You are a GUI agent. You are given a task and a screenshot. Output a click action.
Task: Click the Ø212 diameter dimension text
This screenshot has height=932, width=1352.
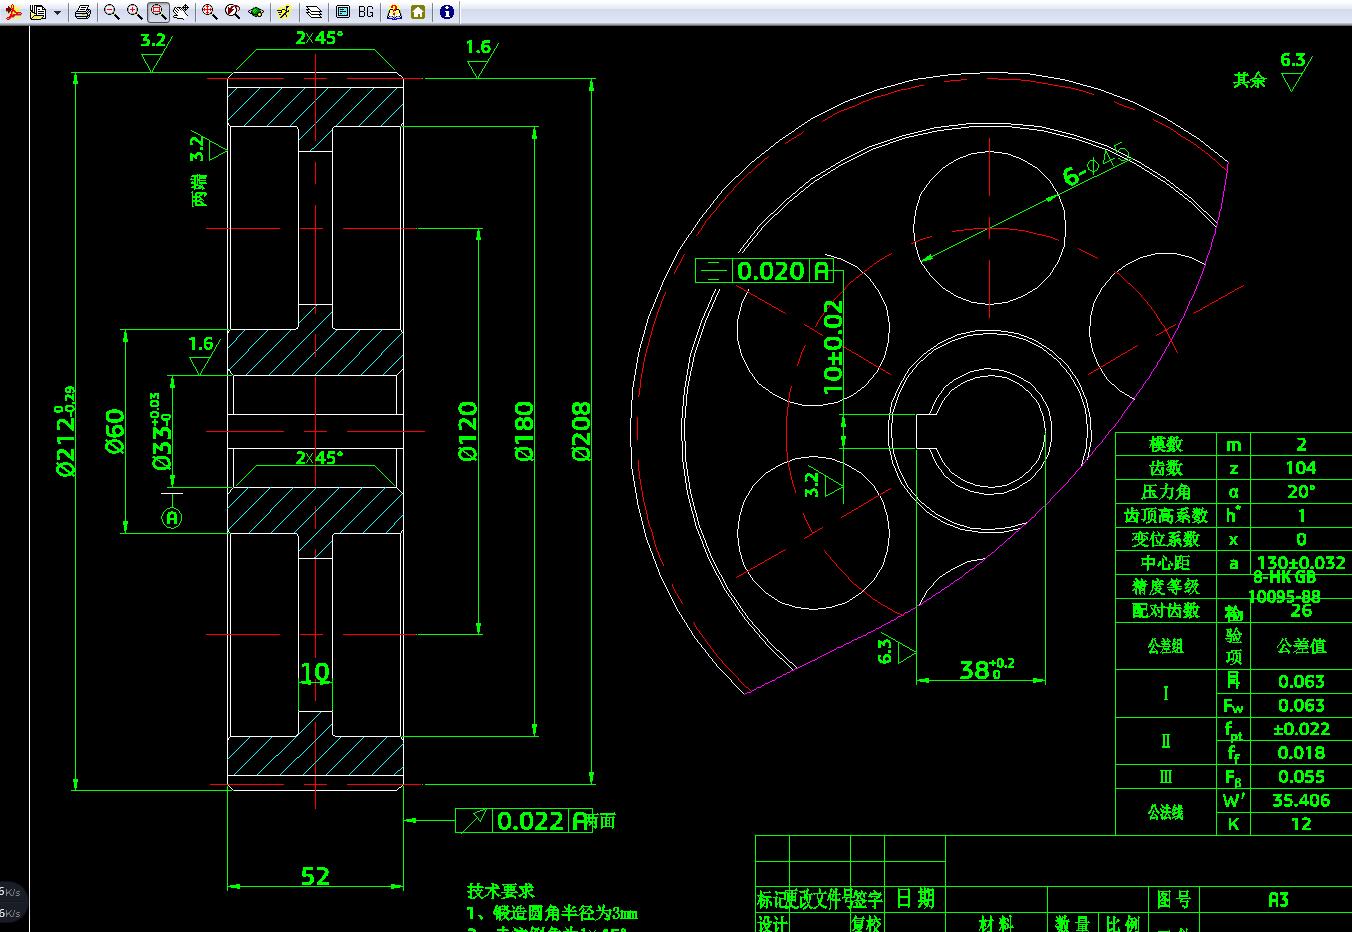click(x=65, y=430)
